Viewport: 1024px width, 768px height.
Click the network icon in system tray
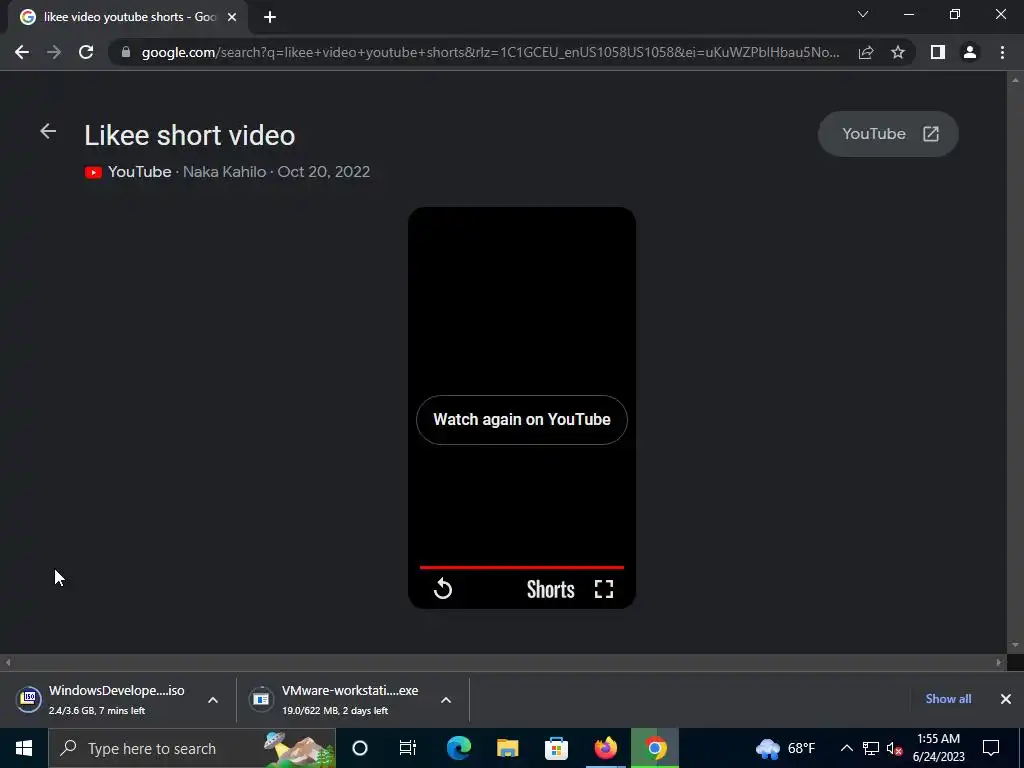871,748
